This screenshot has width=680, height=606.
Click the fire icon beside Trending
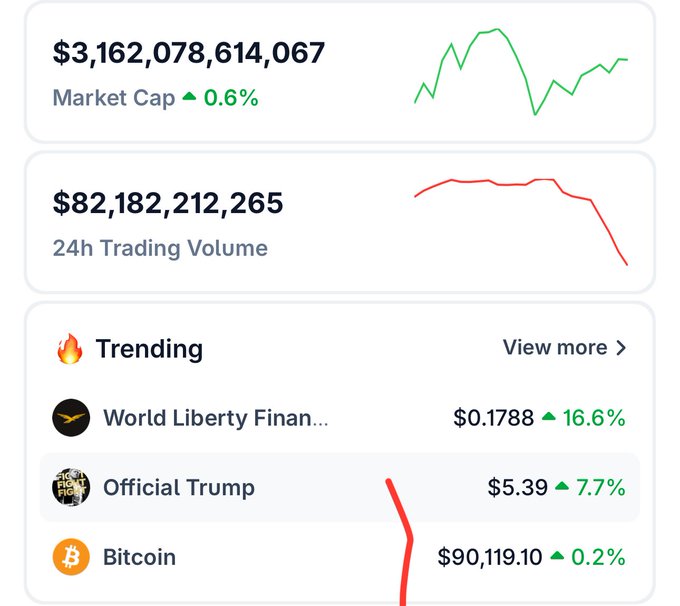69,349
